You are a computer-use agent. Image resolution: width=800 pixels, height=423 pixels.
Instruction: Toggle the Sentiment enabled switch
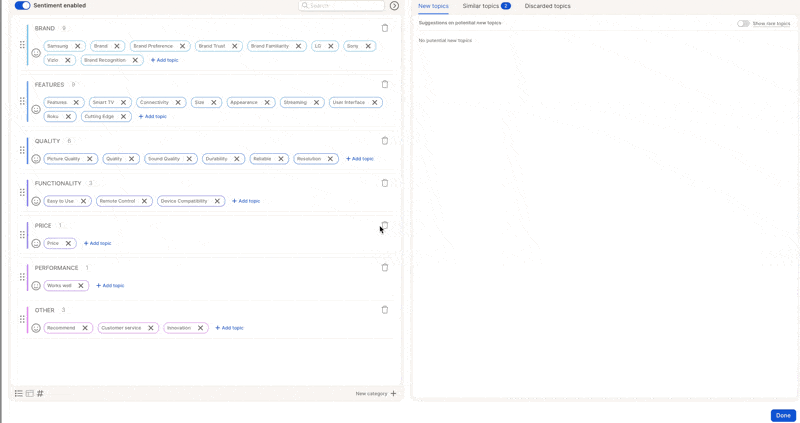click(x=22, y=6)
